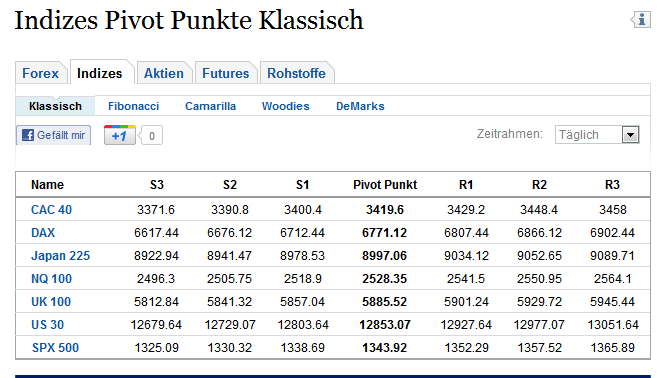The width and height of the screenshot is (660, 378).
Task: Choose the DeMarks pivot method
Action: tap(360, 106)
